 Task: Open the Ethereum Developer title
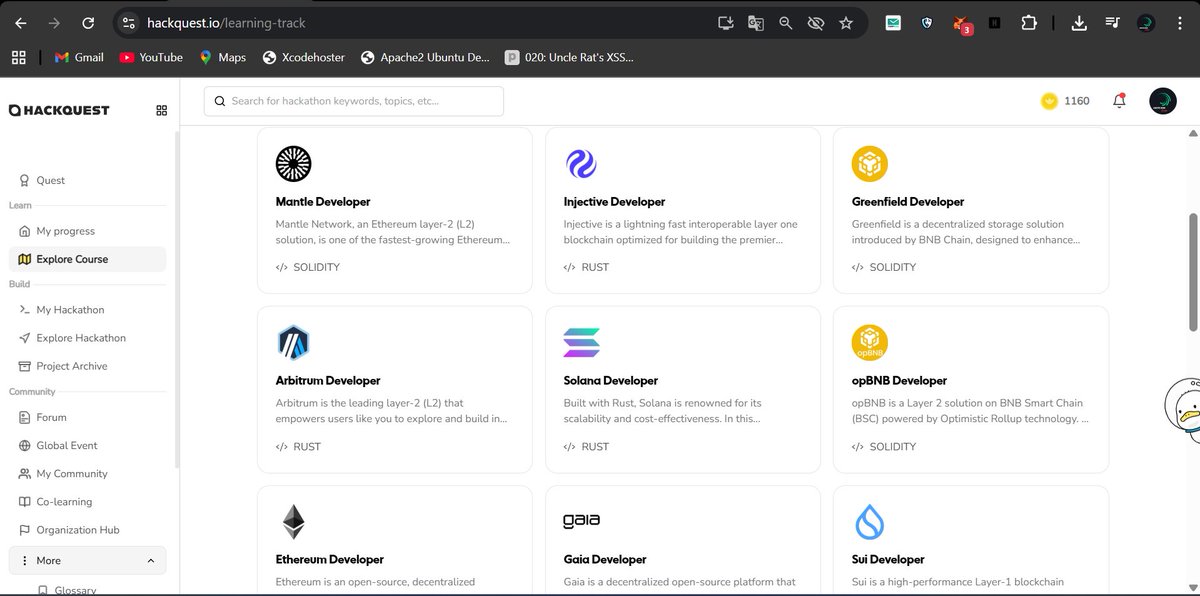click(x=329, y=560)
